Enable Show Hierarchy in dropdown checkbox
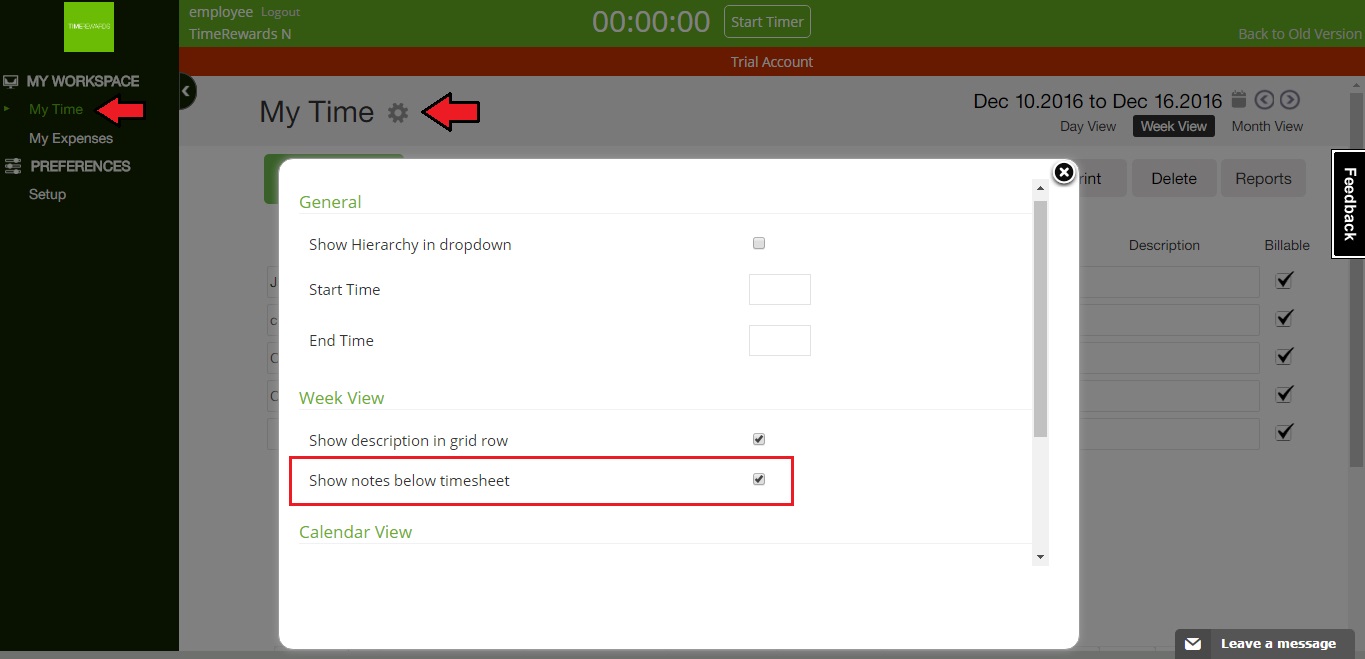This screenshot has height=659, width=1365. click(x=759, y=243)
